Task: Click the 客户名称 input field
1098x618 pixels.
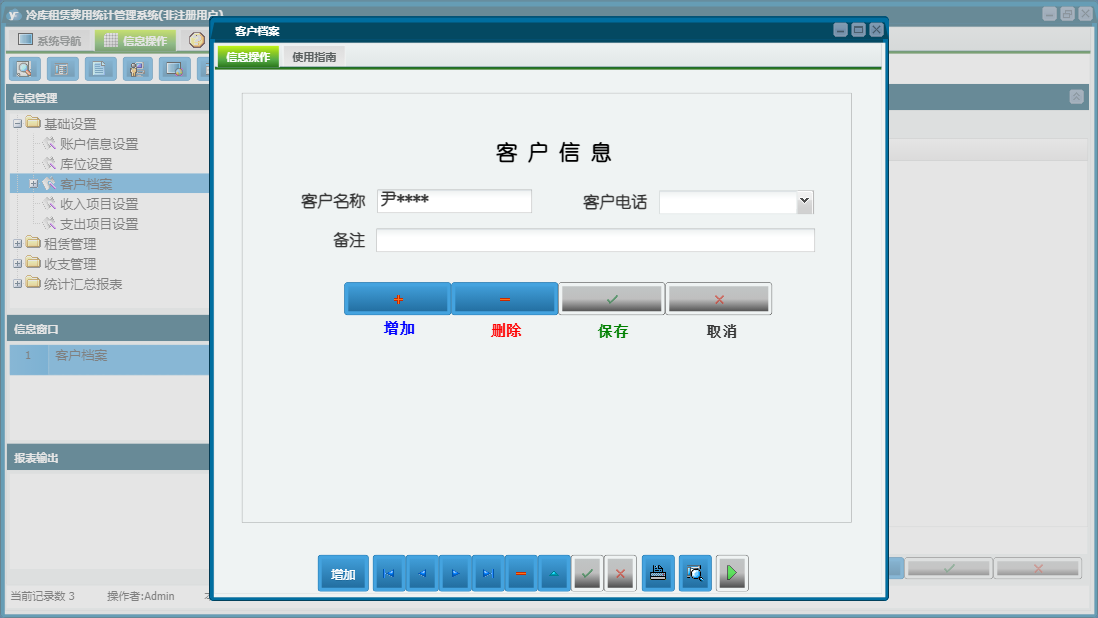Action: [454, 201]
